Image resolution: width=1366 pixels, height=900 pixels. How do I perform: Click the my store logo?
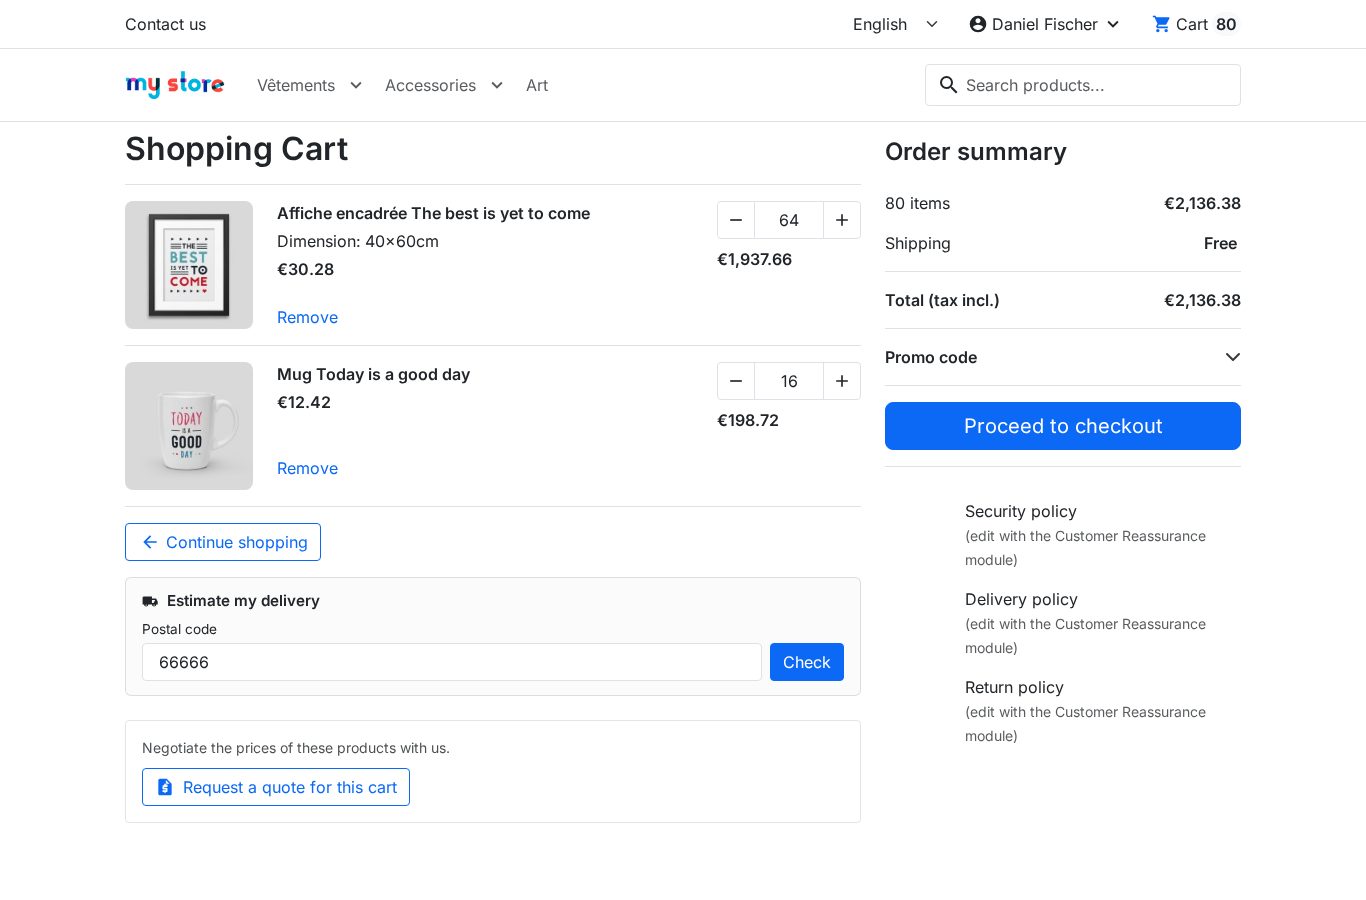click(175, 85)
